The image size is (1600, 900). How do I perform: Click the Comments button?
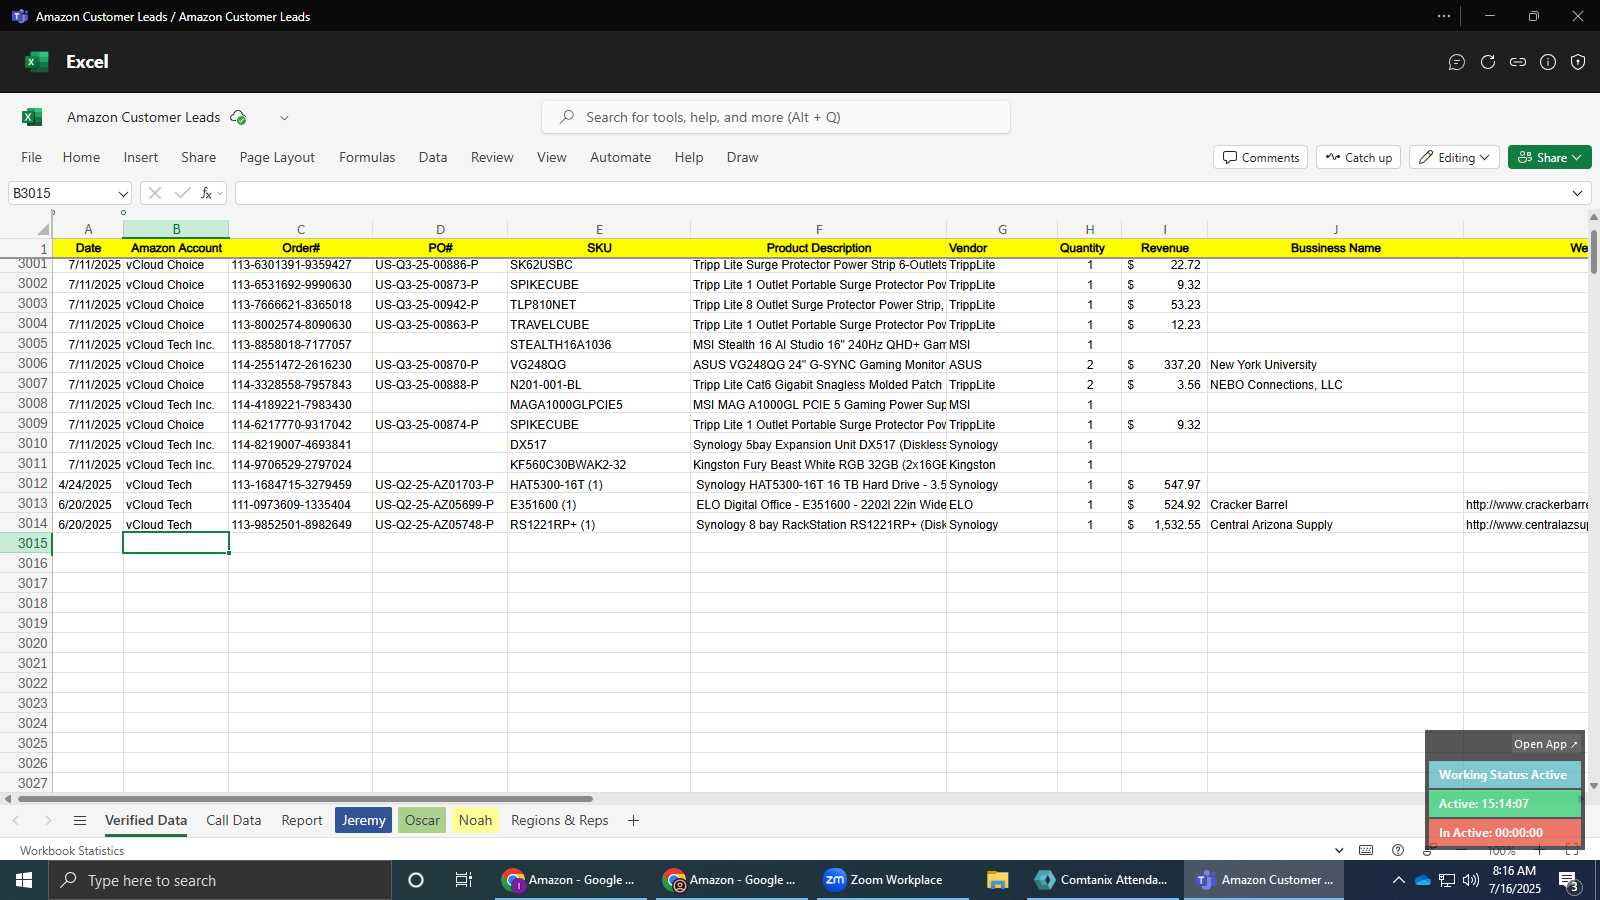[x=1260, y=157]
